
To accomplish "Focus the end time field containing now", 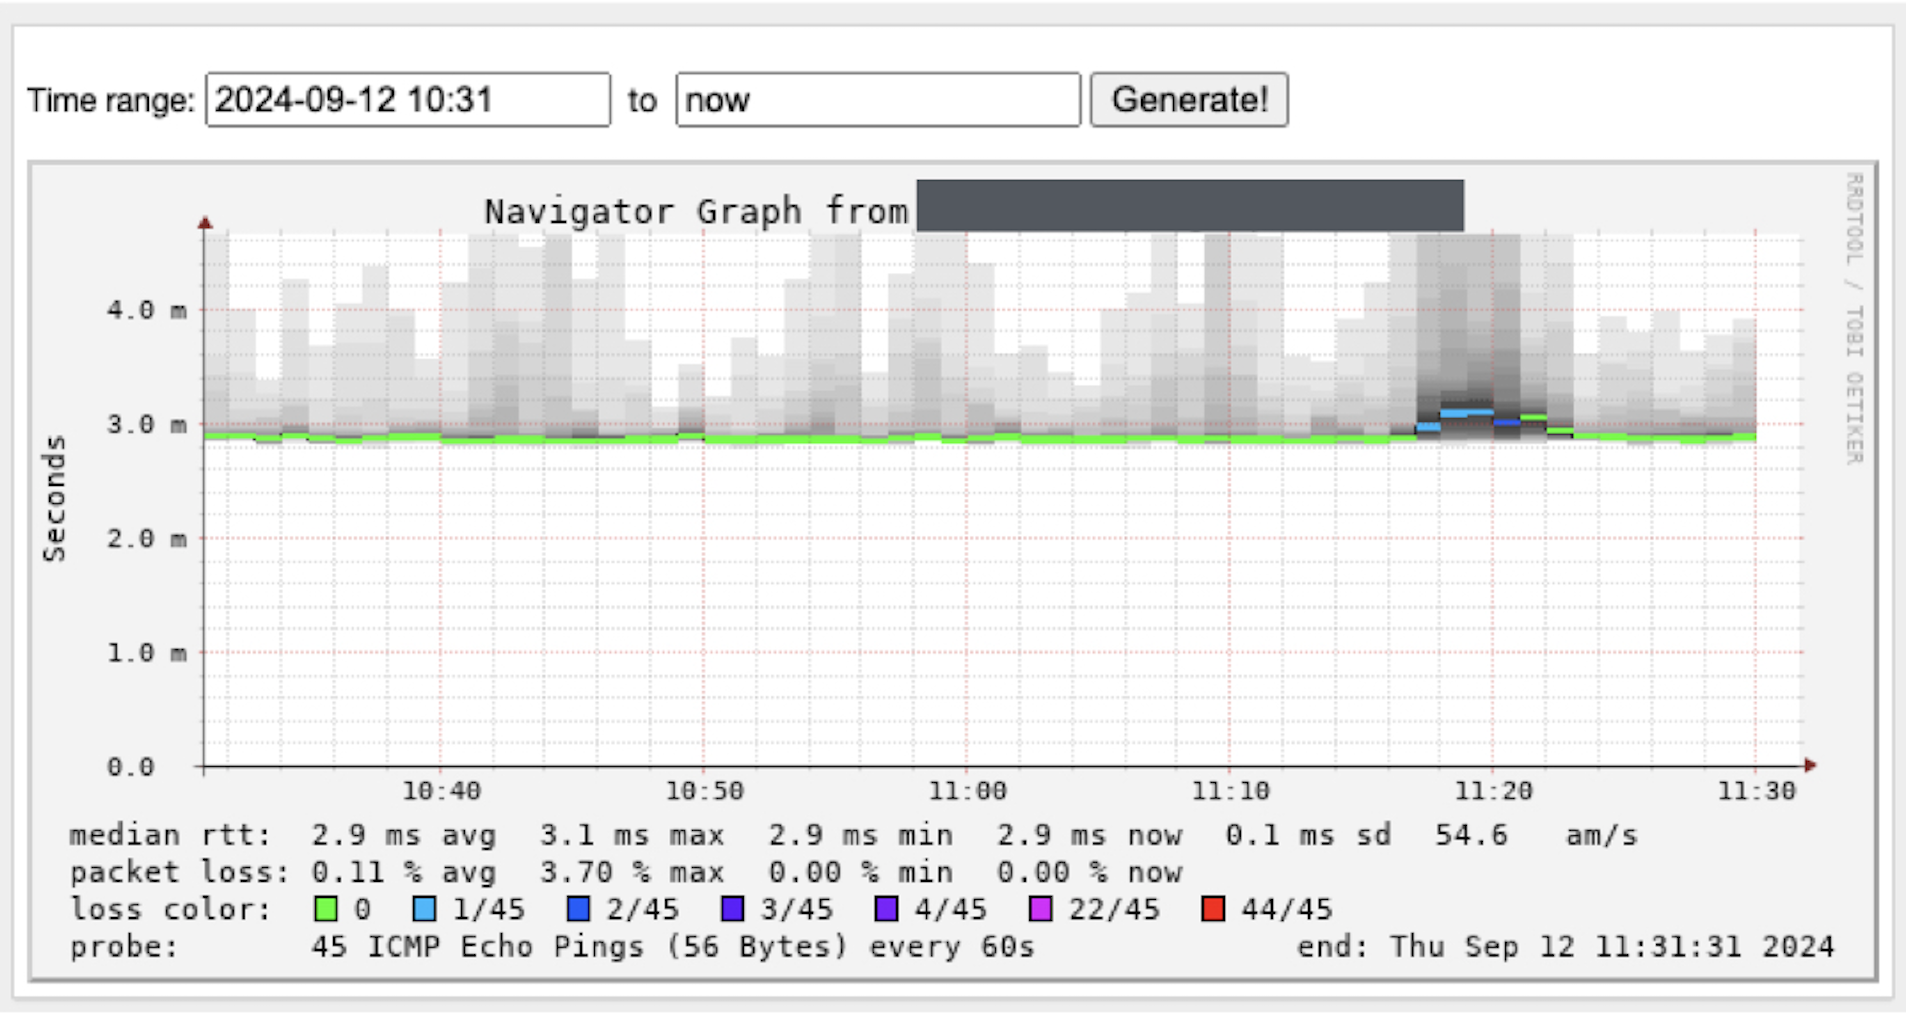I will coord(878,99).
